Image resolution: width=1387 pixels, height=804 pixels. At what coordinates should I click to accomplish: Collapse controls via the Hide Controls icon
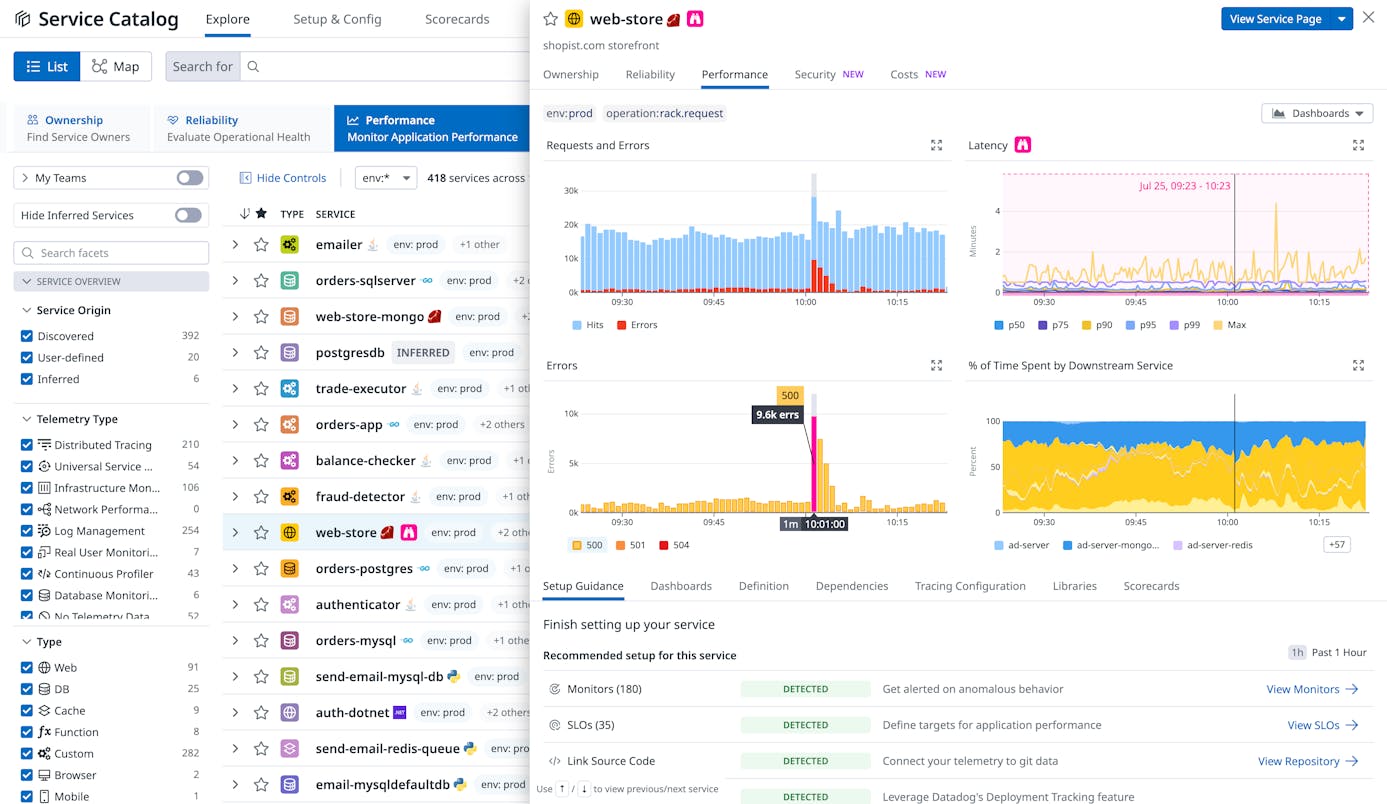pos(244,177)
